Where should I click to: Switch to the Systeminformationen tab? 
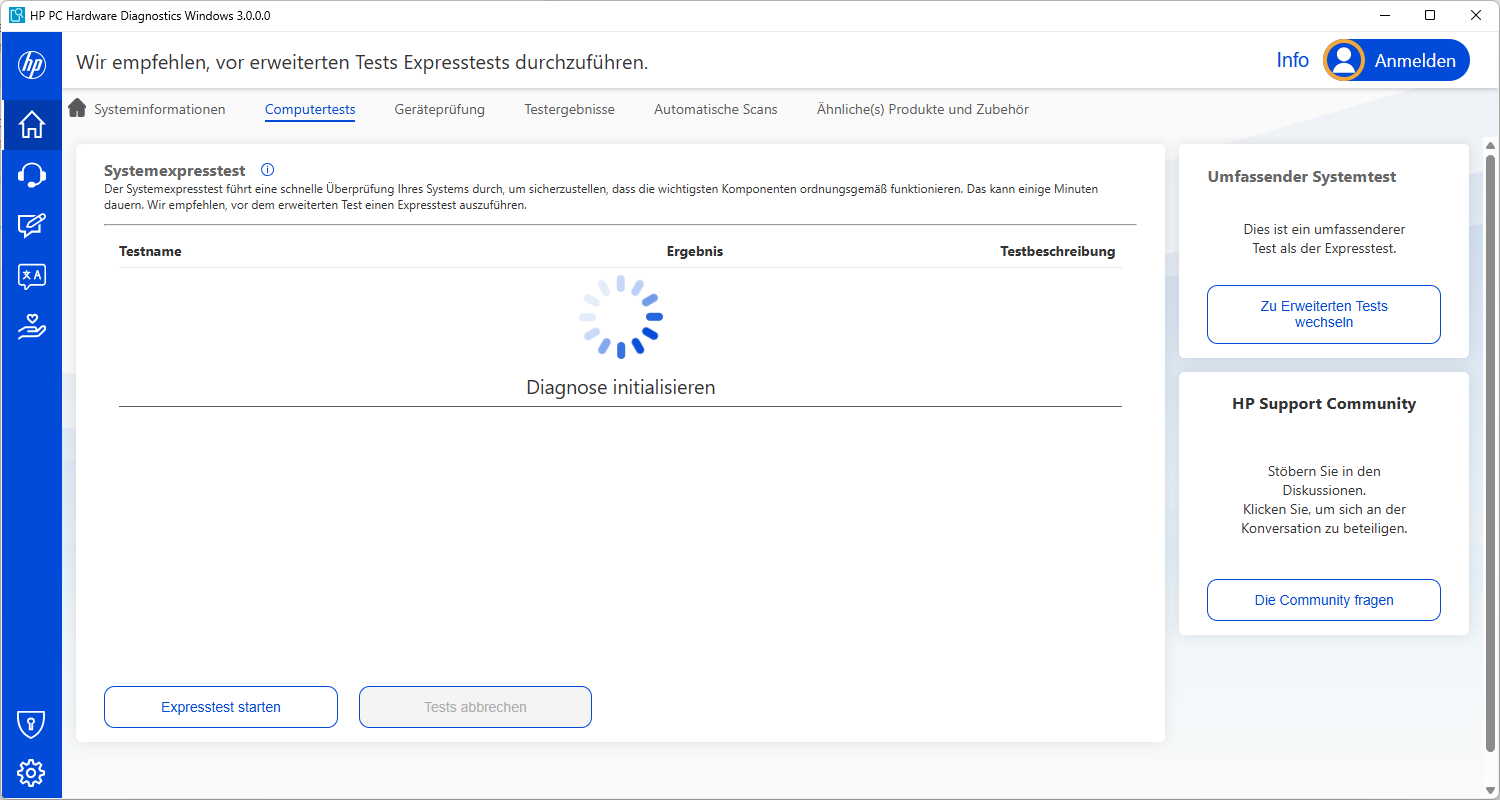(x=159, y=109)
